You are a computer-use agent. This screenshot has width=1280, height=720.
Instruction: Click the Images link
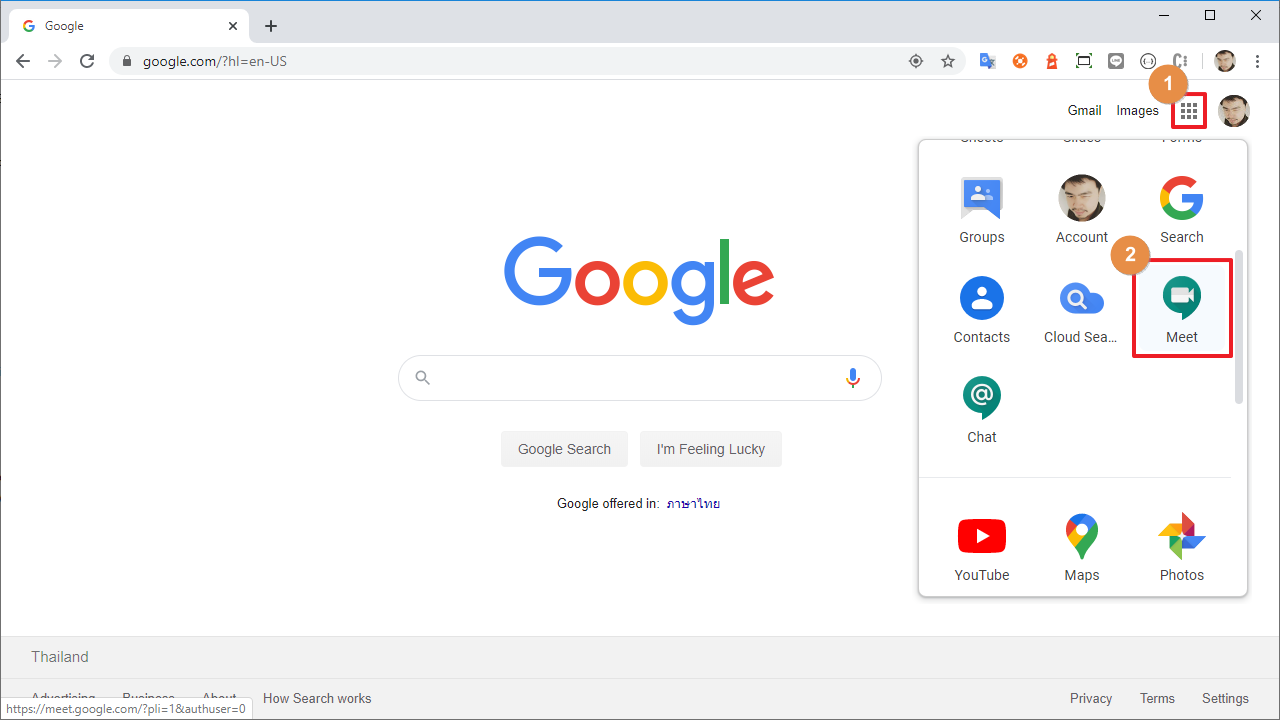pos(1137,111)
